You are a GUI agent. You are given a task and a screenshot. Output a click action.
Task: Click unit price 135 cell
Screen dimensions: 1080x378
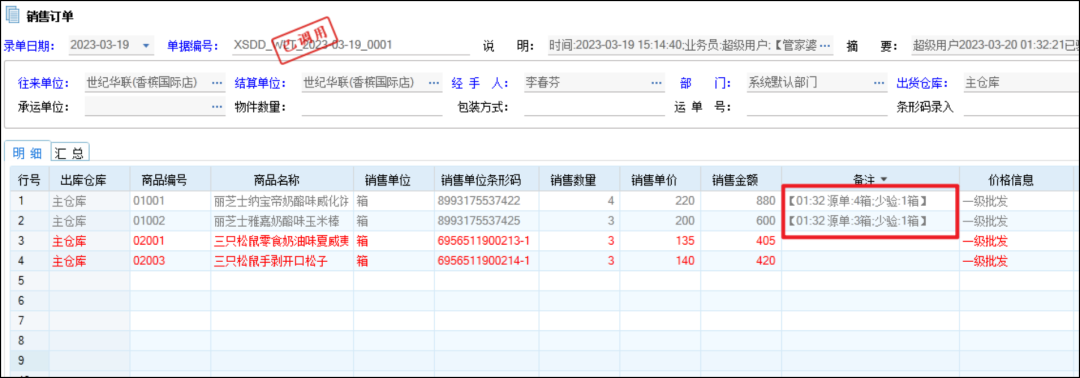tap(660, 241)
